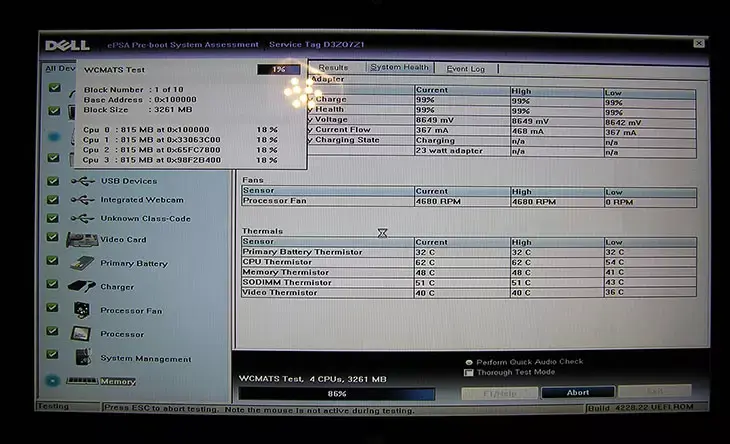Select the Processor chip icon
The width and height of the screenshot is (730, 444).
coord(80,333)
